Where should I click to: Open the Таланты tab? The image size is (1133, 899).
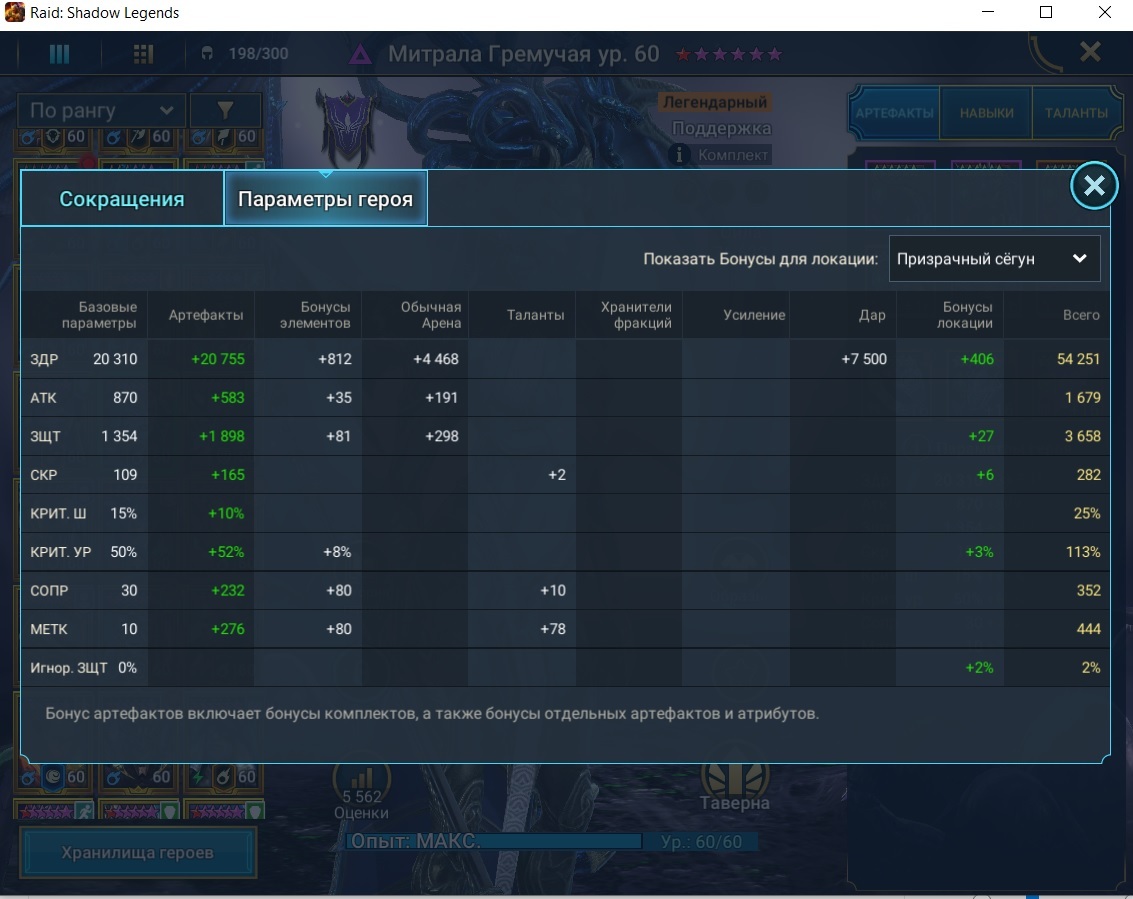[x=1076, y=113]
